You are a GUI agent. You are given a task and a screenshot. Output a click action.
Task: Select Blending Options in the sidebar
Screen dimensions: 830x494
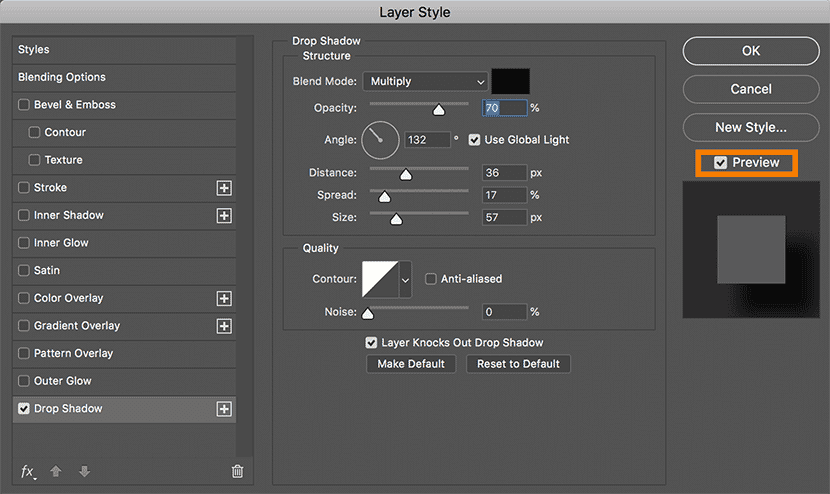pyautogui.click(x=62, y=77)
